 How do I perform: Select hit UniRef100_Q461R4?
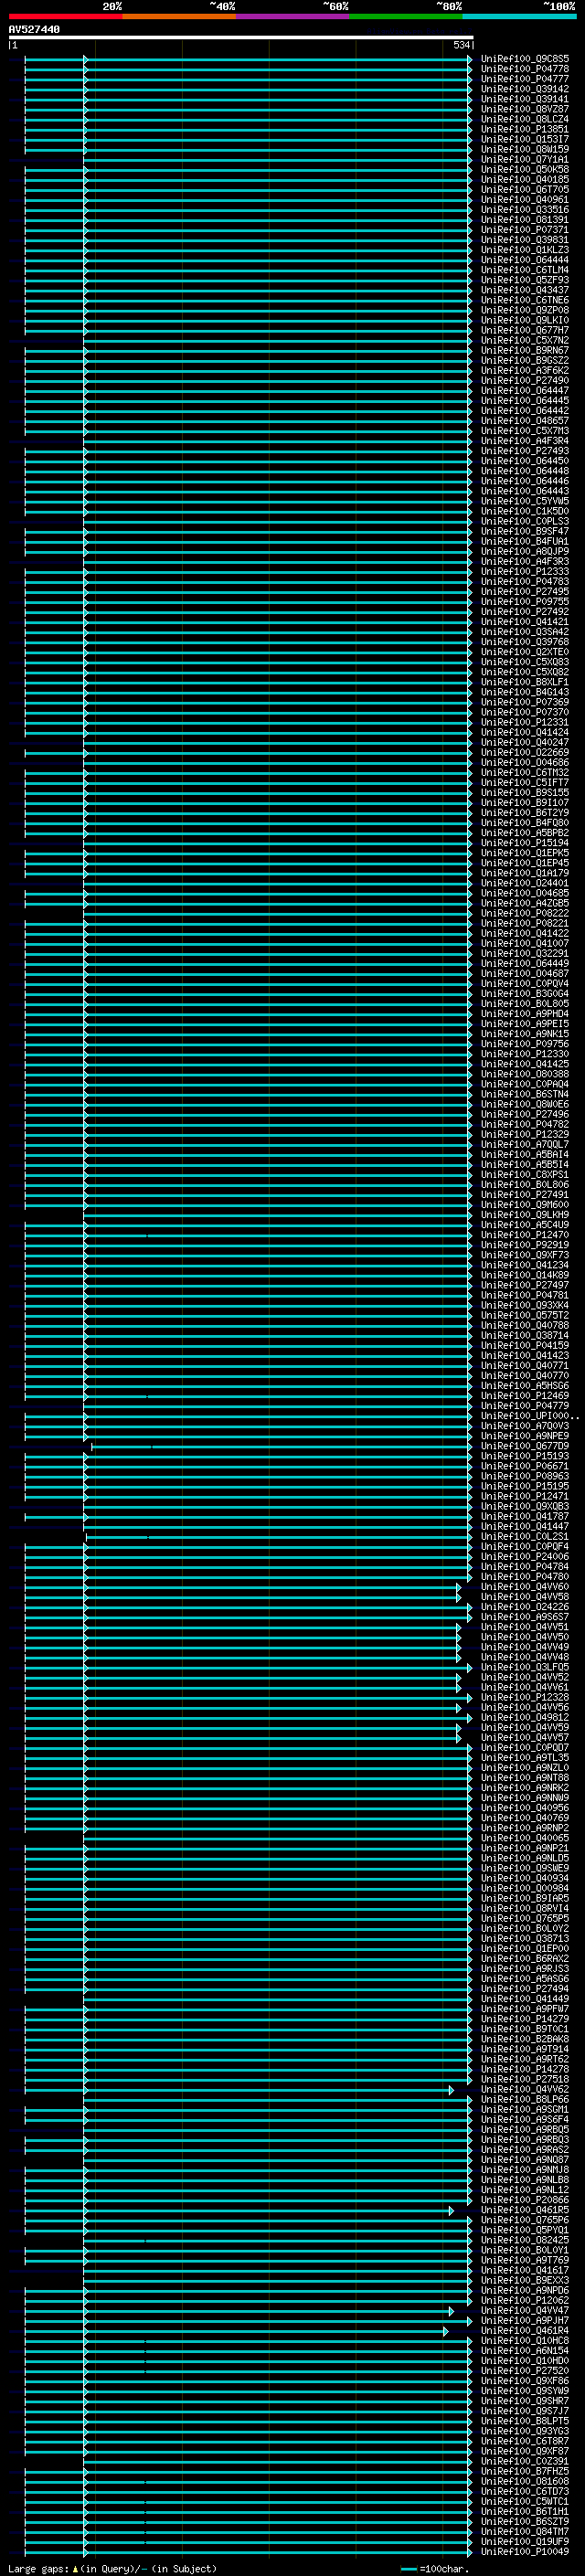click(525, 2331)
